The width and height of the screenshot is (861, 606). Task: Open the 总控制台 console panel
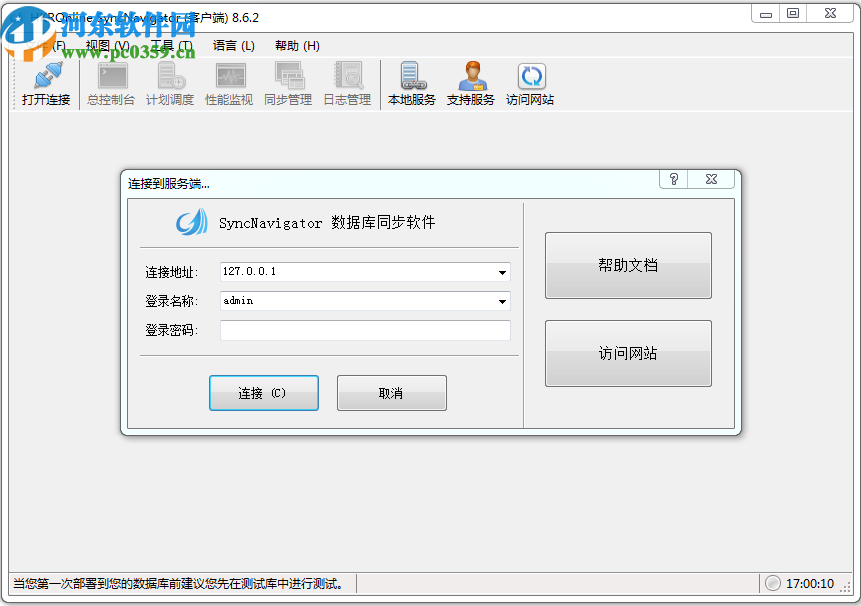pyautogui.click(x=110, y=82)
